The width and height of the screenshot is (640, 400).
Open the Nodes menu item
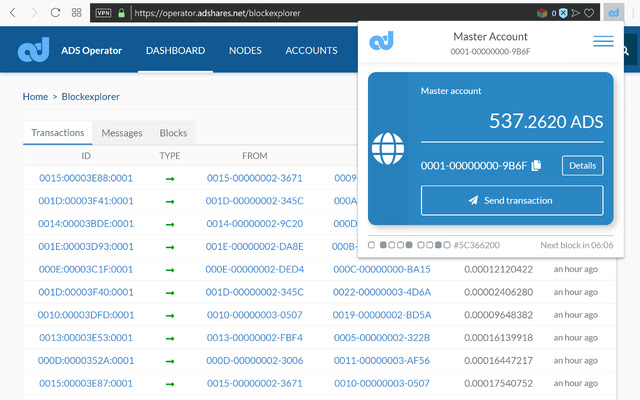[x=245, y=50]
